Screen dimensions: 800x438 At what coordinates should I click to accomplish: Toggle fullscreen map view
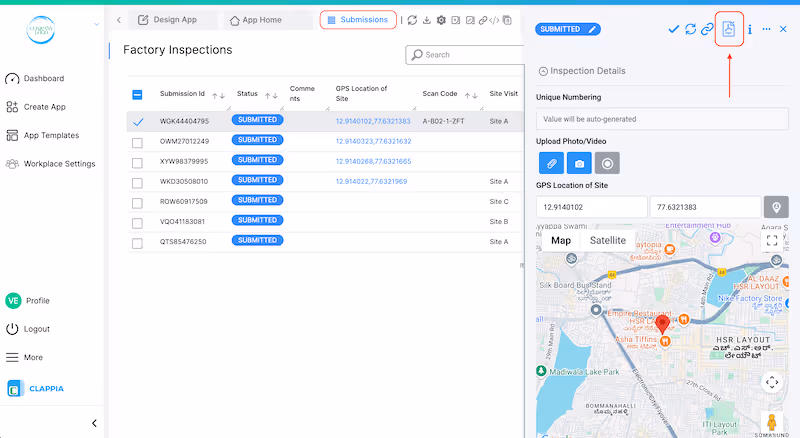pos(772,240)
